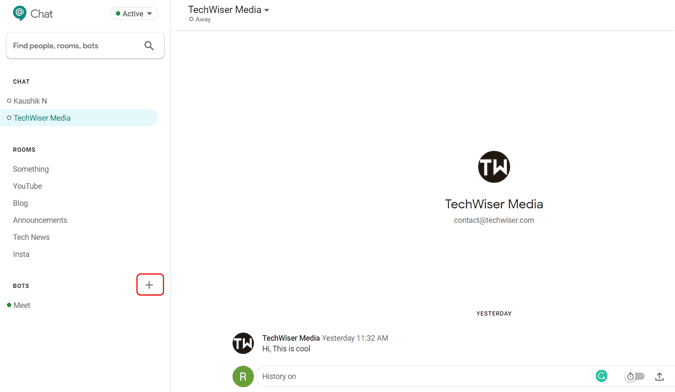Click the Grammarly icon in message box
Viewport: 675px width, 392px height.
tap(601, 376)
